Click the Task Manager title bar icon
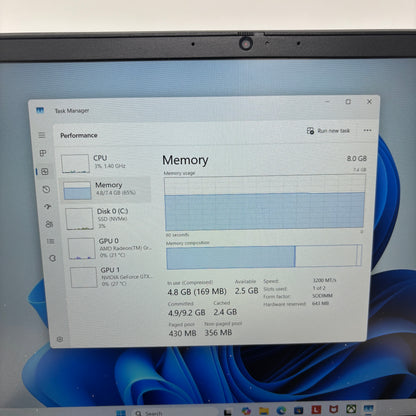Screen dimensions: 416x416 [x=40, y=110]
